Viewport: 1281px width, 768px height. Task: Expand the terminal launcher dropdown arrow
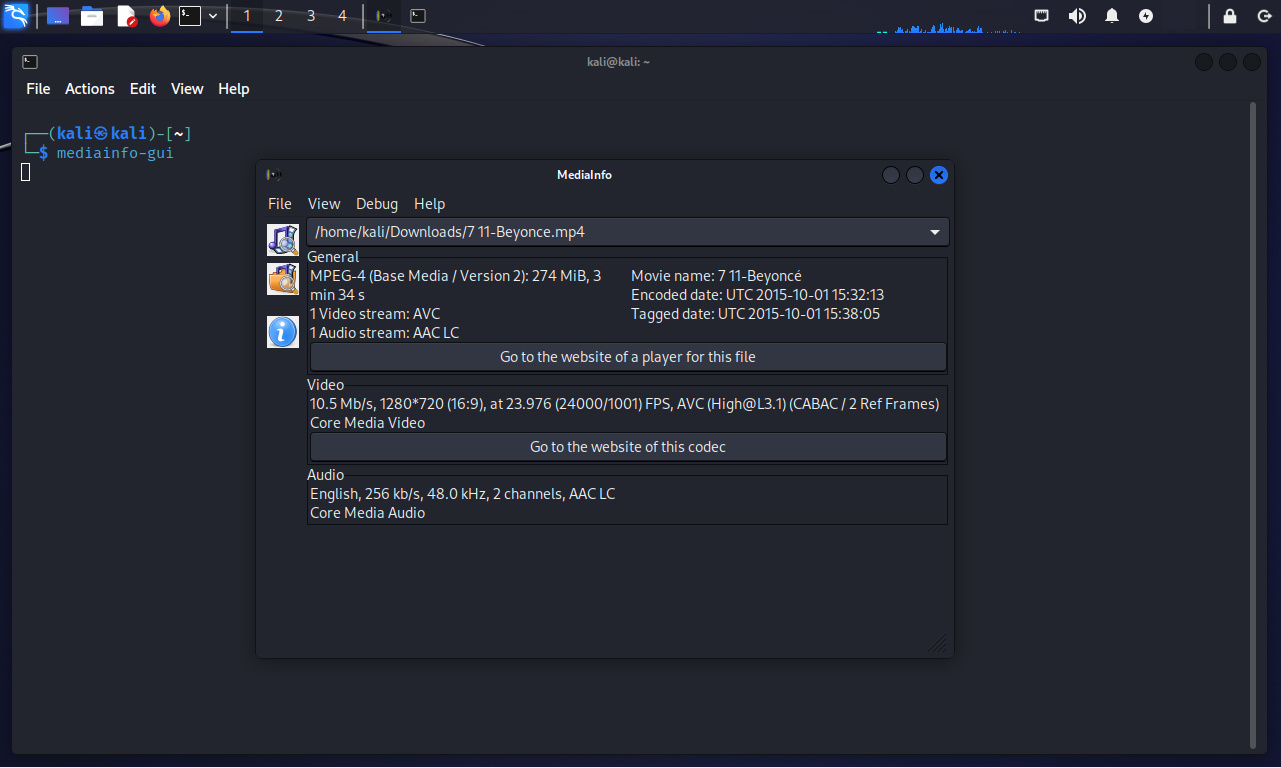[213, 16]
